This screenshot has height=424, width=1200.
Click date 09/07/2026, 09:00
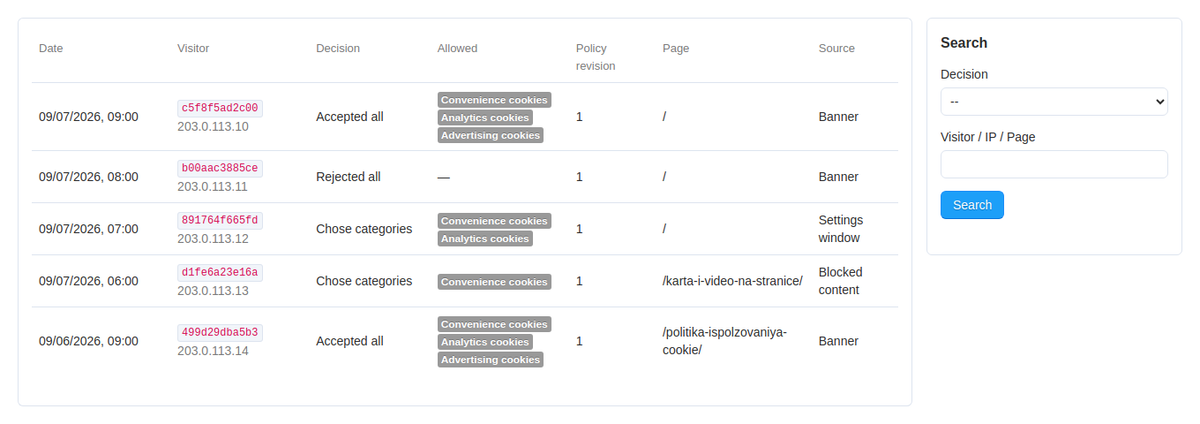point(89,117)
